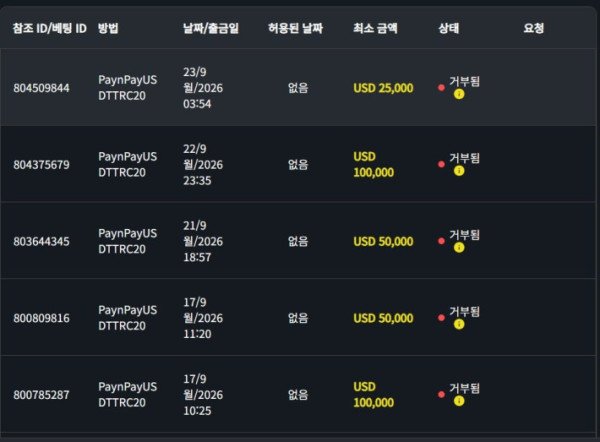The height and width of the screenshot is (442, 600).
Task: Click info icon for transaction 804375679
Action: tap(459, 171)
